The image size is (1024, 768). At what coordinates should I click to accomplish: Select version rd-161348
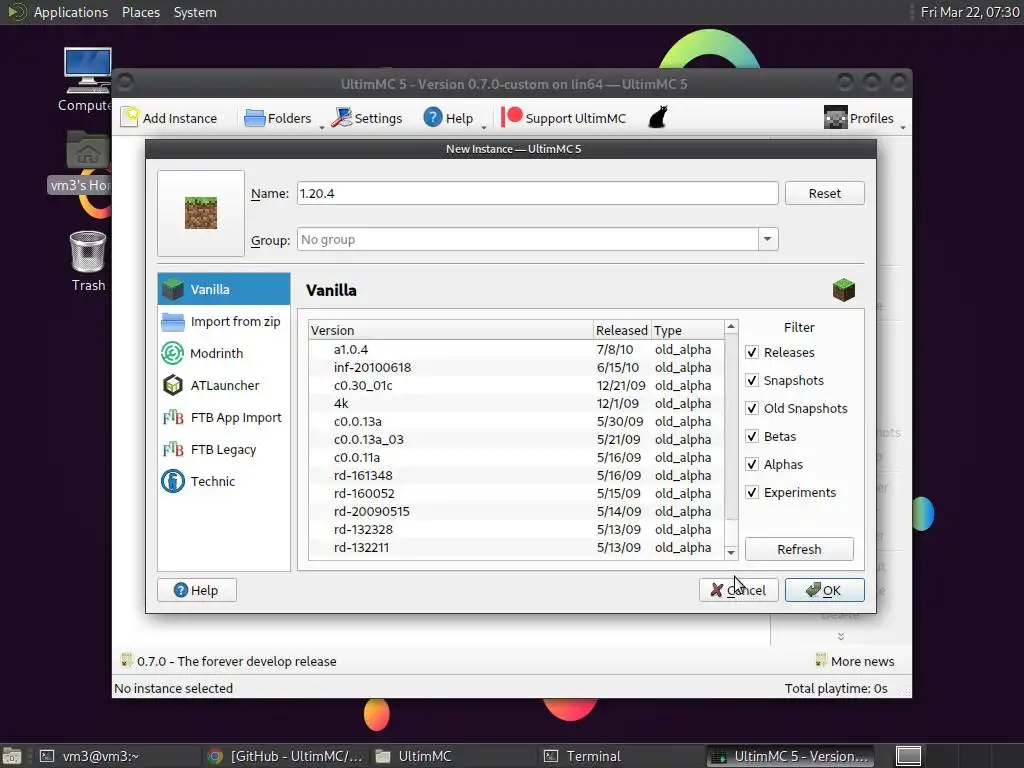[516, 475]
